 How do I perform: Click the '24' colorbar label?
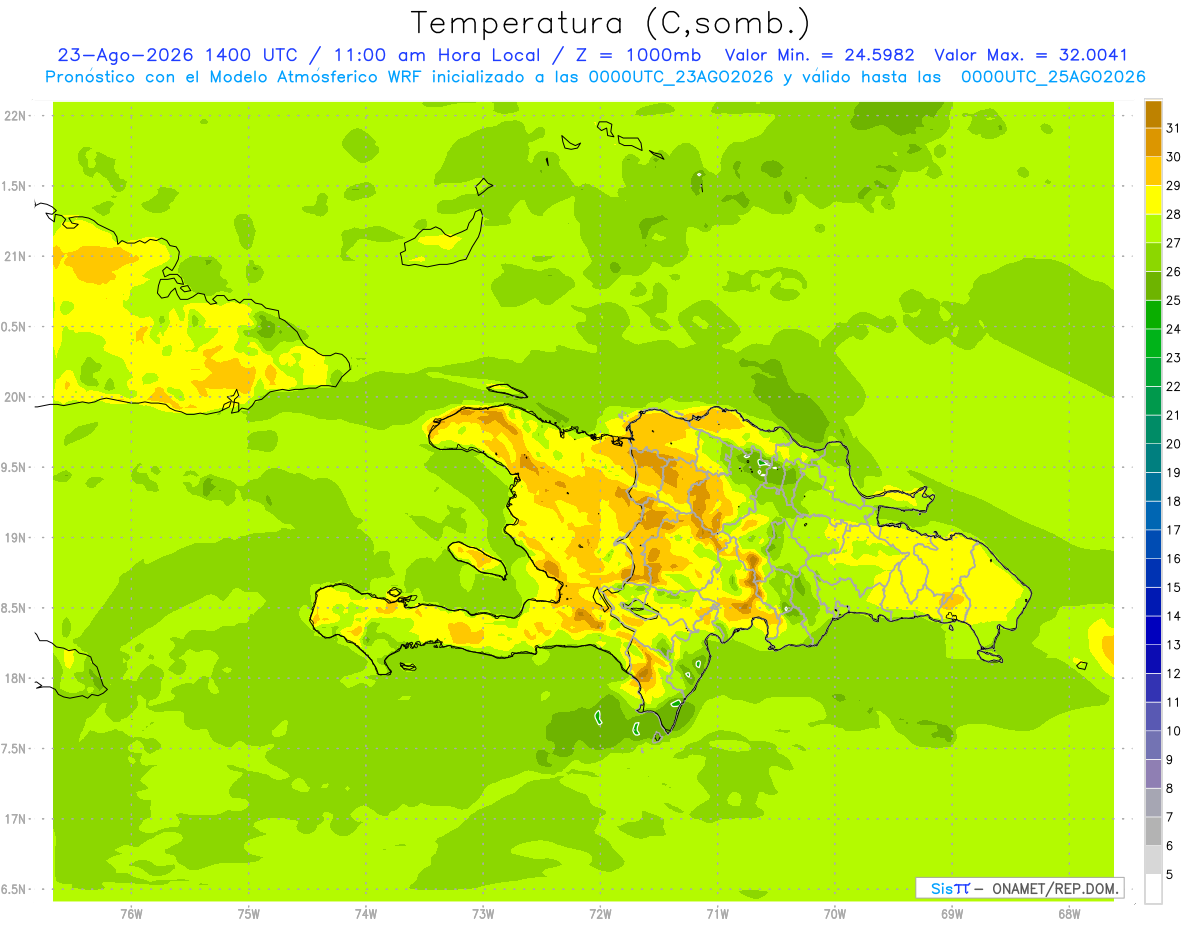(x=1174, y=329)
